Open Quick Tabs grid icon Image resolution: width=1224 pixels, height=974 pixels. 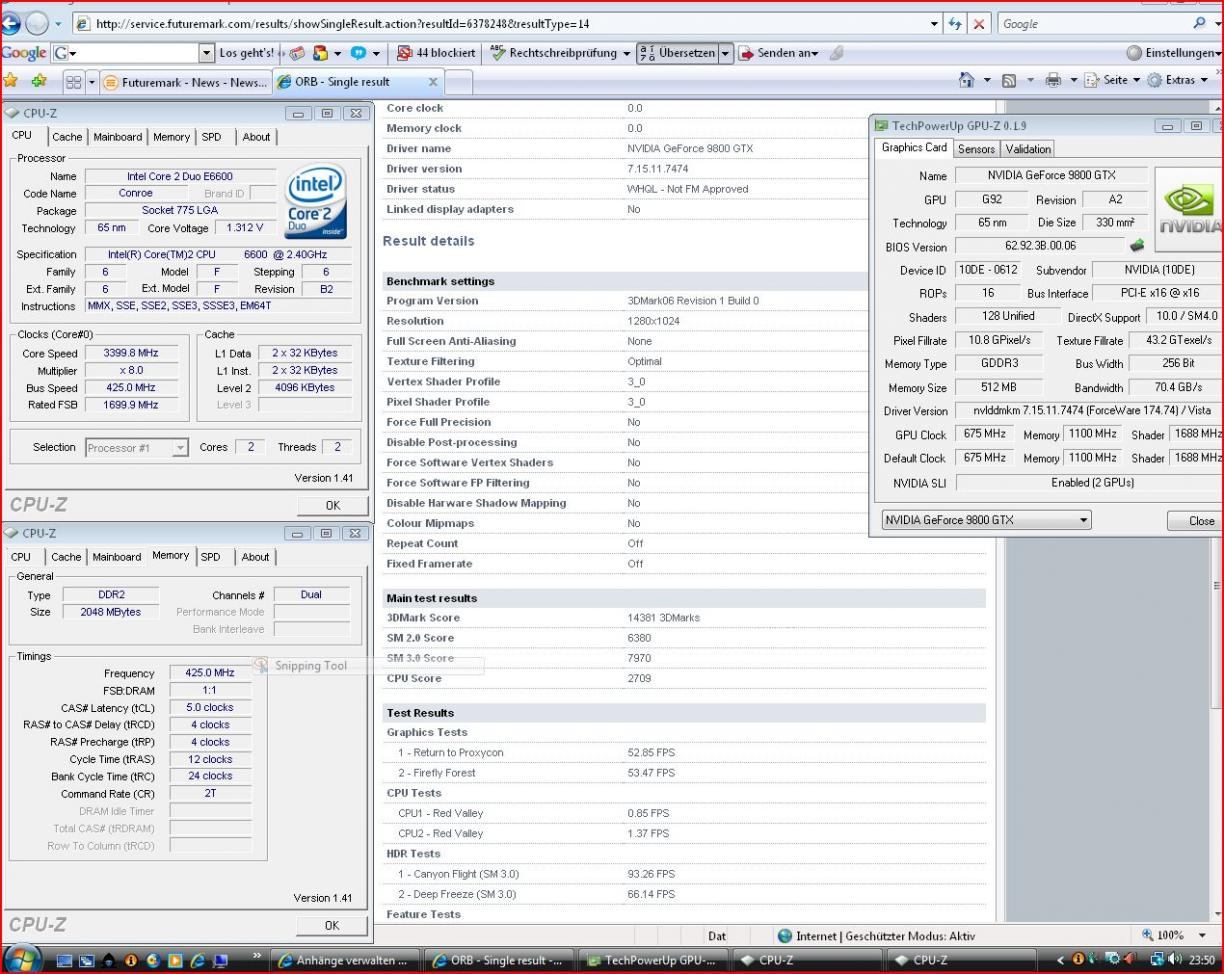[75, 82]
